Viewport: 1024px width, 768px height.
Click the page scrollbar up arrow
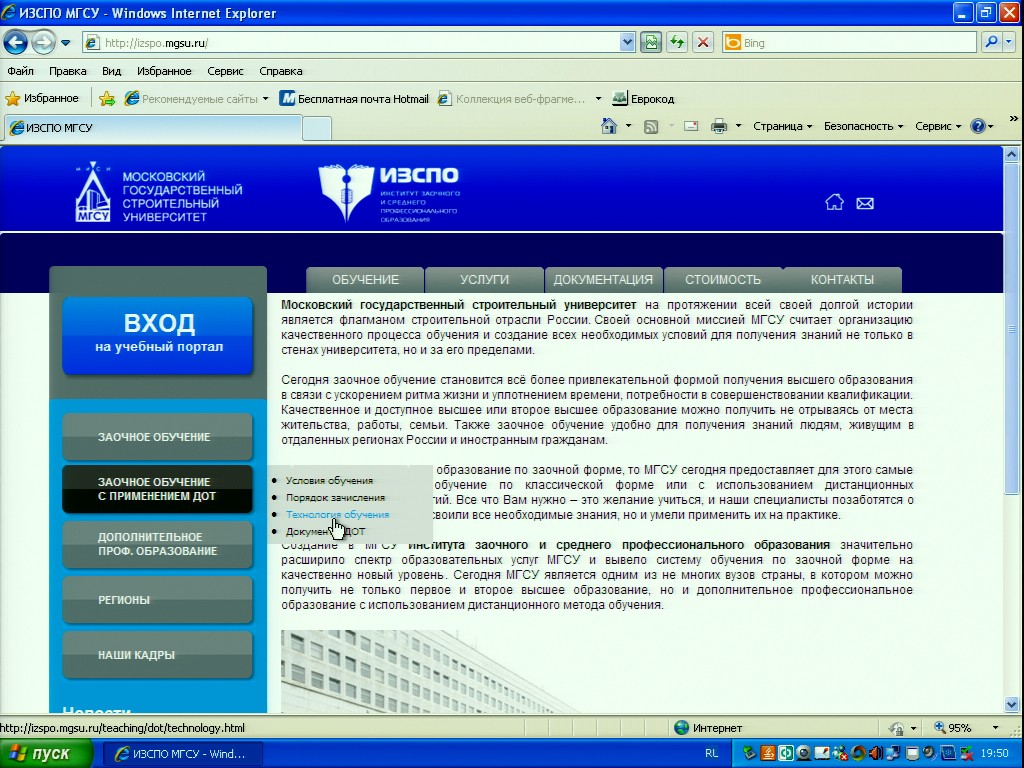click(1012, 155)
